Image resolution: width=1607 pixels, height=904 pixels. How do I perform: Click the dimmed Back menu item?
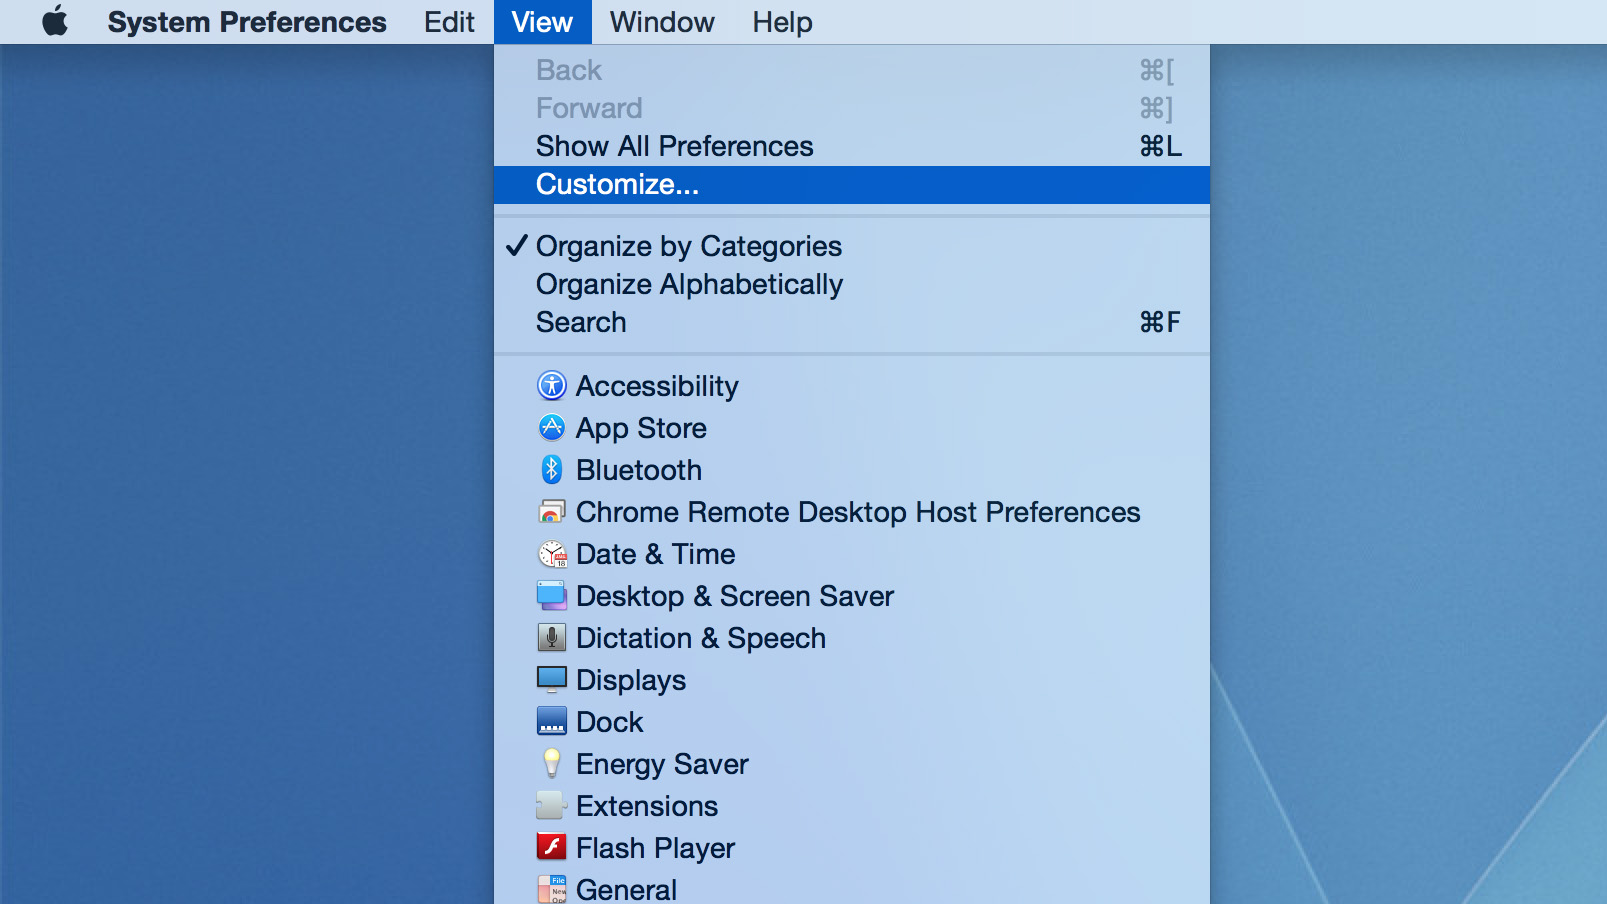[852, 70]
